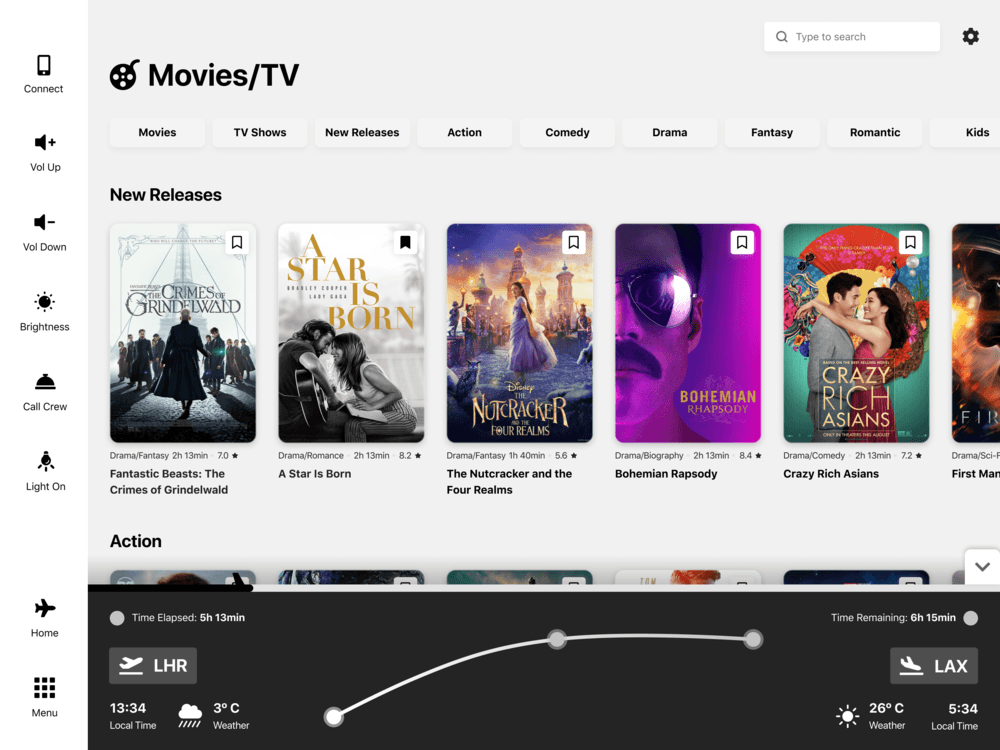Screen dimensions: 1000x750
Task: Lower volume with Vol Down icon
Action: pos(45,222)
